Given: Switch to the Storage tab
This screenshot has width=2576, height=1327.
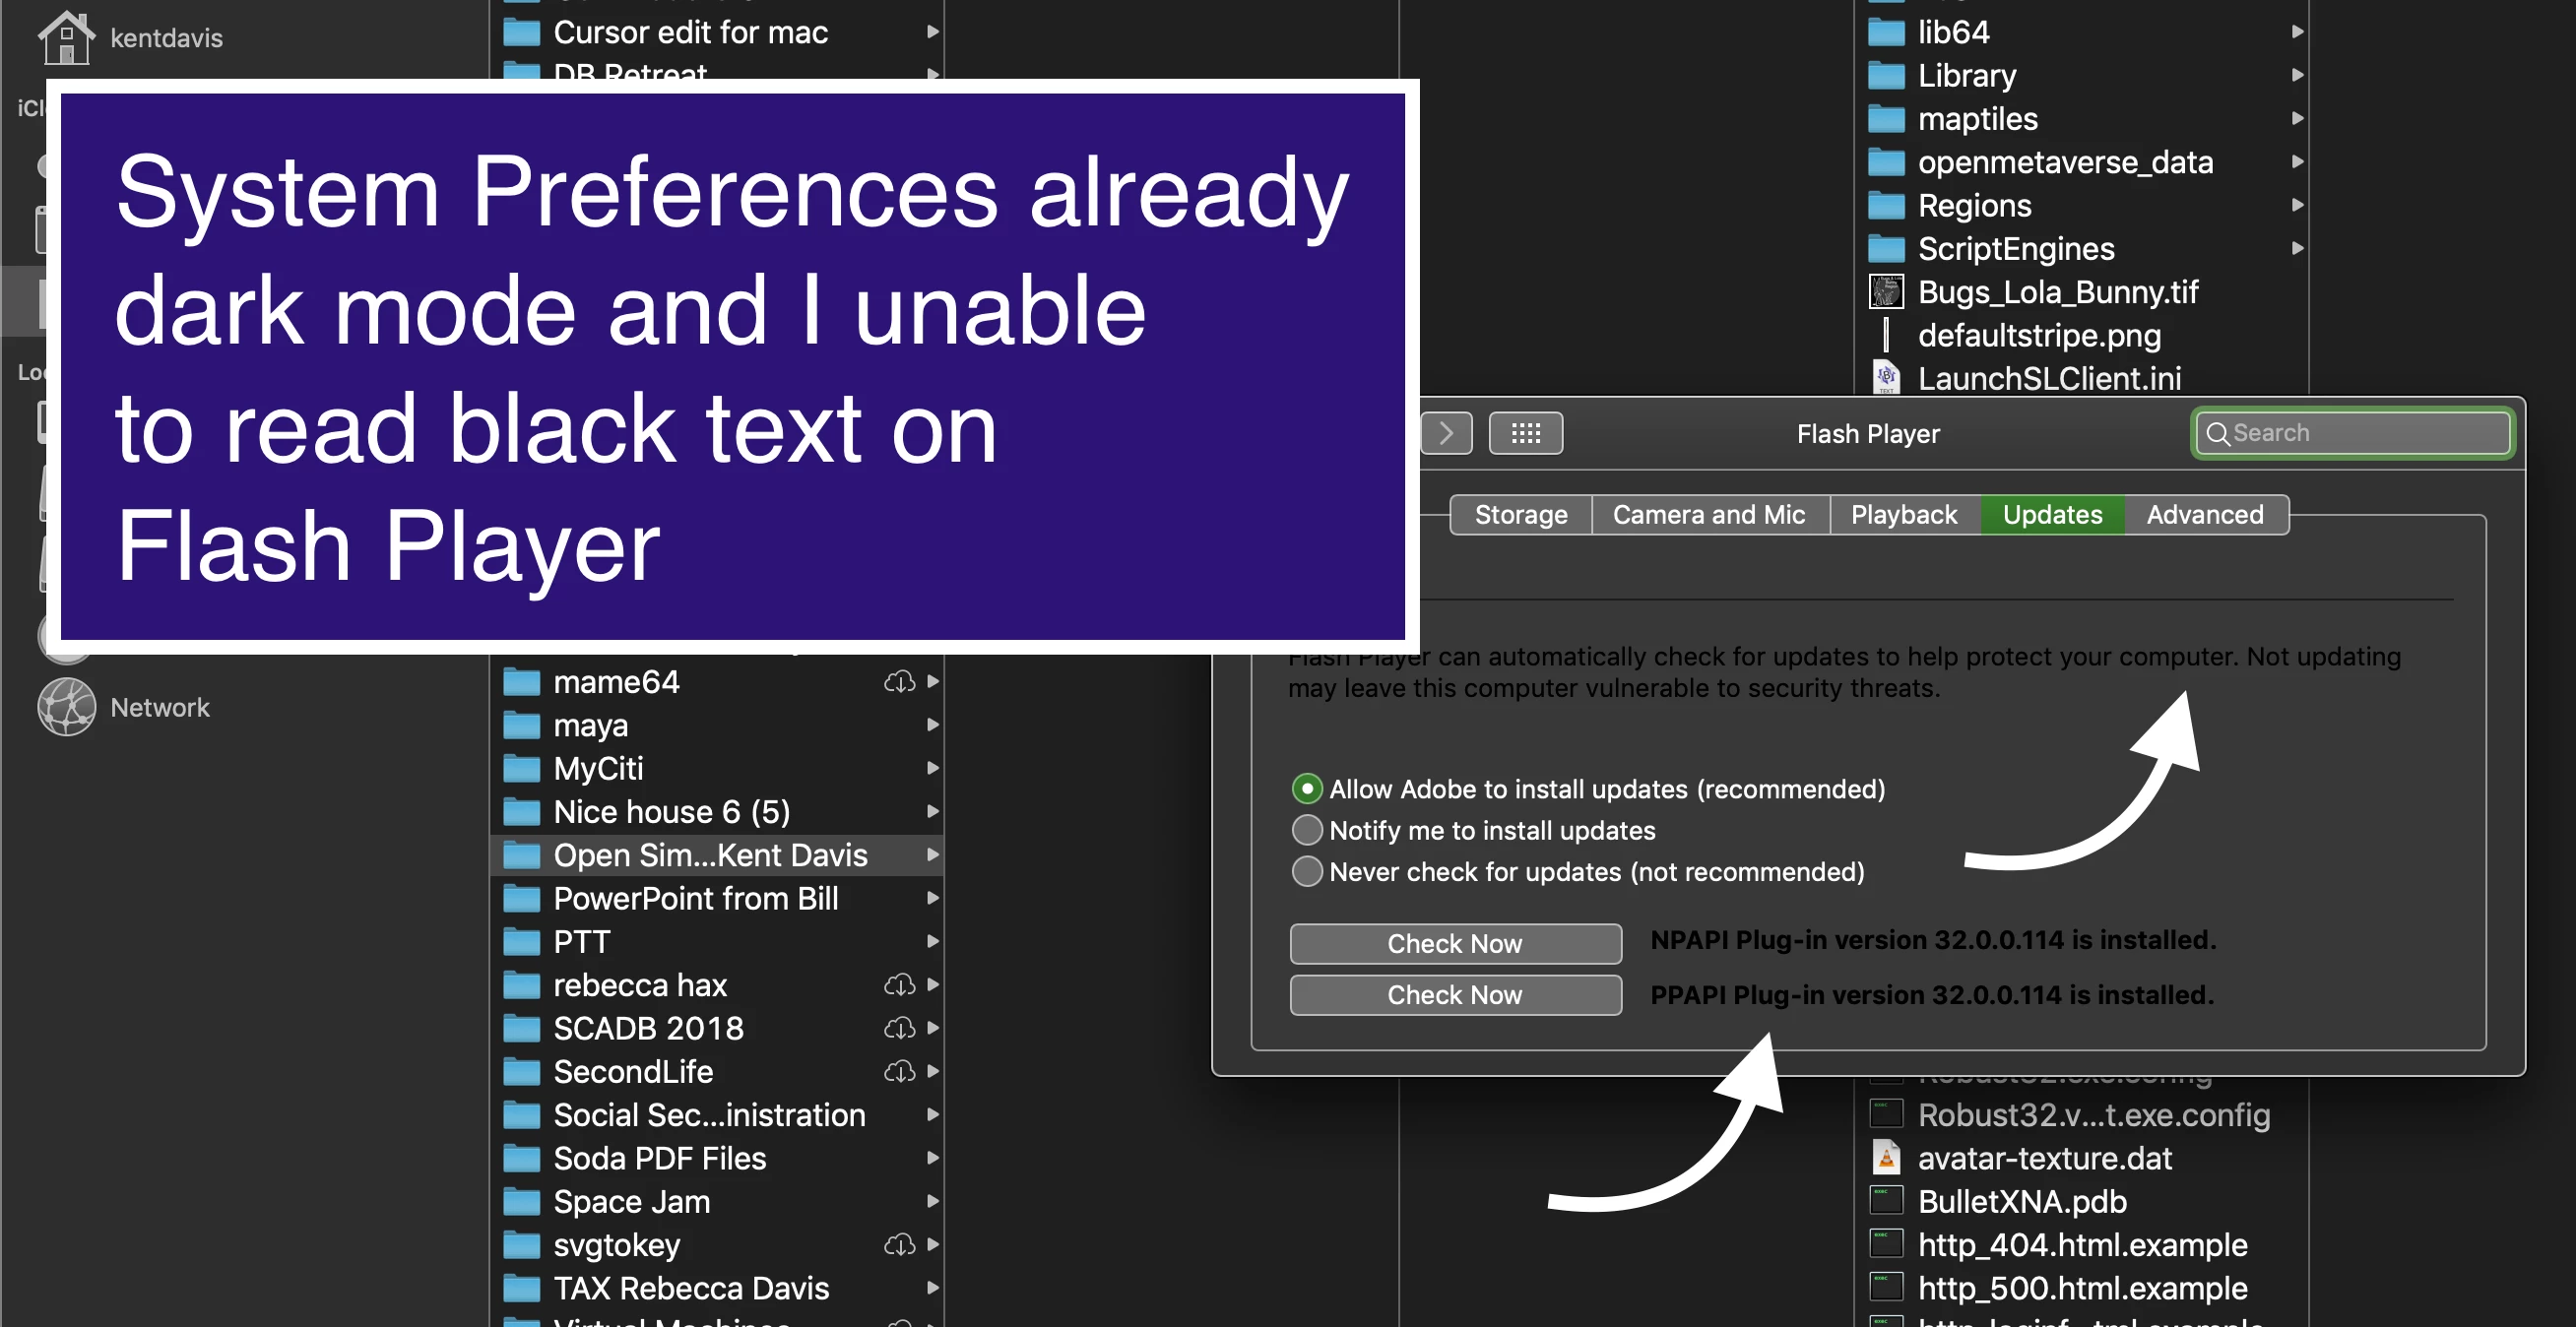Looking at the screenshot, I should (x=1520, y=515).
